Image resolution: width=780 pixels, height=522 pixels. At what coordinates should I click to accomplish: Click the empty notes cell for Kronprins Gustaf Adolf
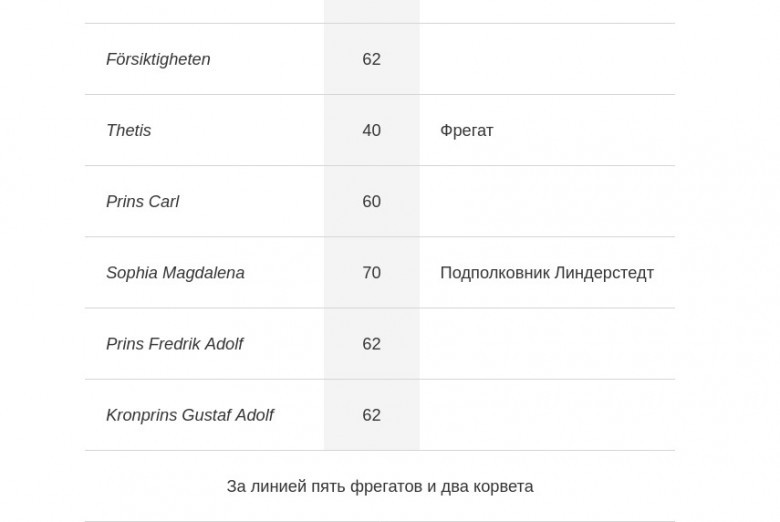547,415
